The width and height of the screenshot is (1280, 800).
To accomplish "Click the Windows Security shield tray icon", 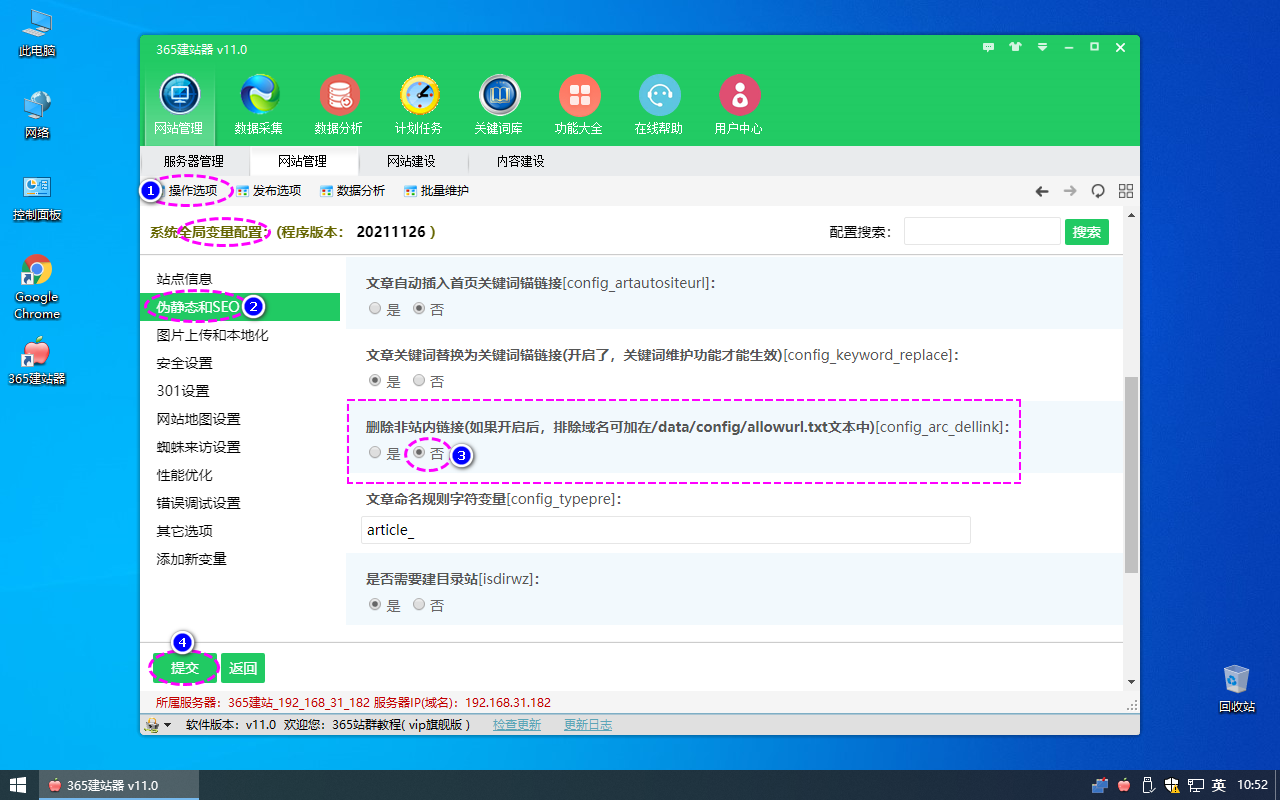I will click(x=1172, y=785).
